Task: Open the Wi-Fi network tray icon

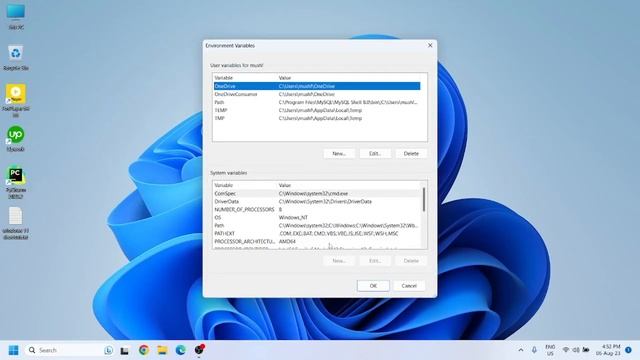Action: (566, 350)
